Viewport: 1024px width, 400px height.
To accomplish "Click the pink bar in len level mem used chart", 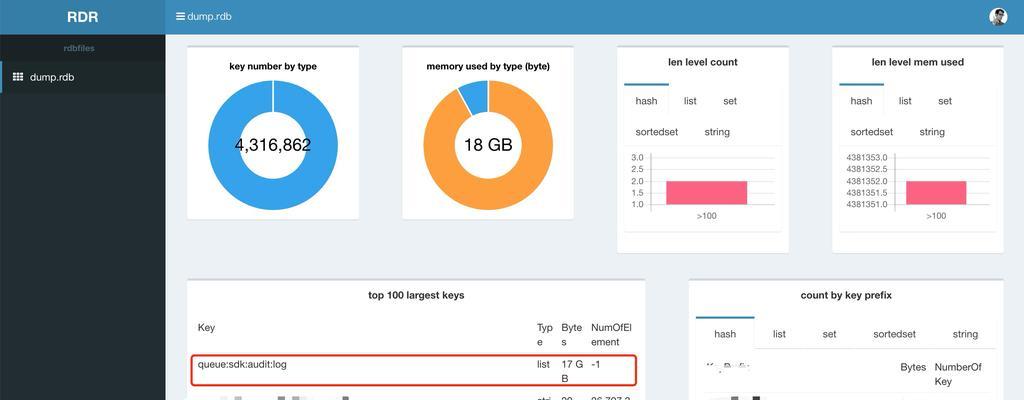I will click(936, 193).
